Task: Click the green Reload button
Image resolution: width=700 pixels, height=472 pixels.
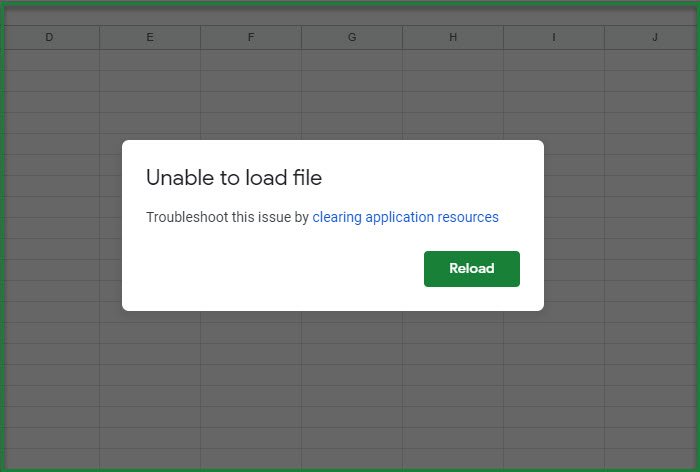Action: 471,269
